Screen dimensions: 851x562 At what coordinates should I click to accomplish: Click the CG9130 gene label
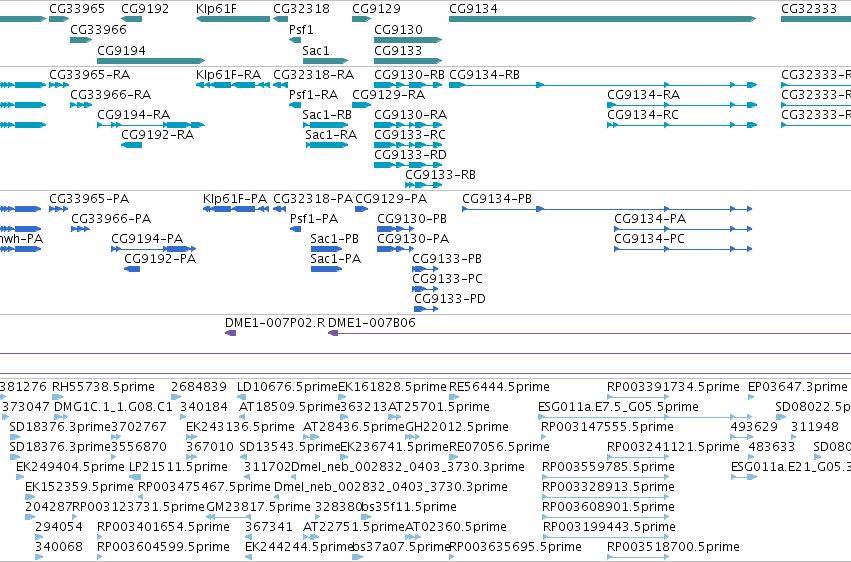(398, 29)
